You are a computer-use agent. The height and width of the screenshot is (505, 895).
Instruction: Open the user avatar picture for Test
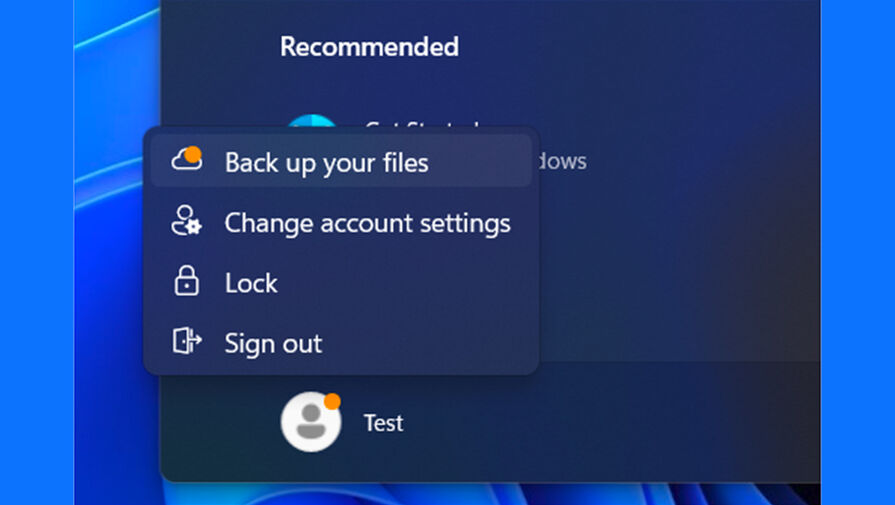coord(311,422)
